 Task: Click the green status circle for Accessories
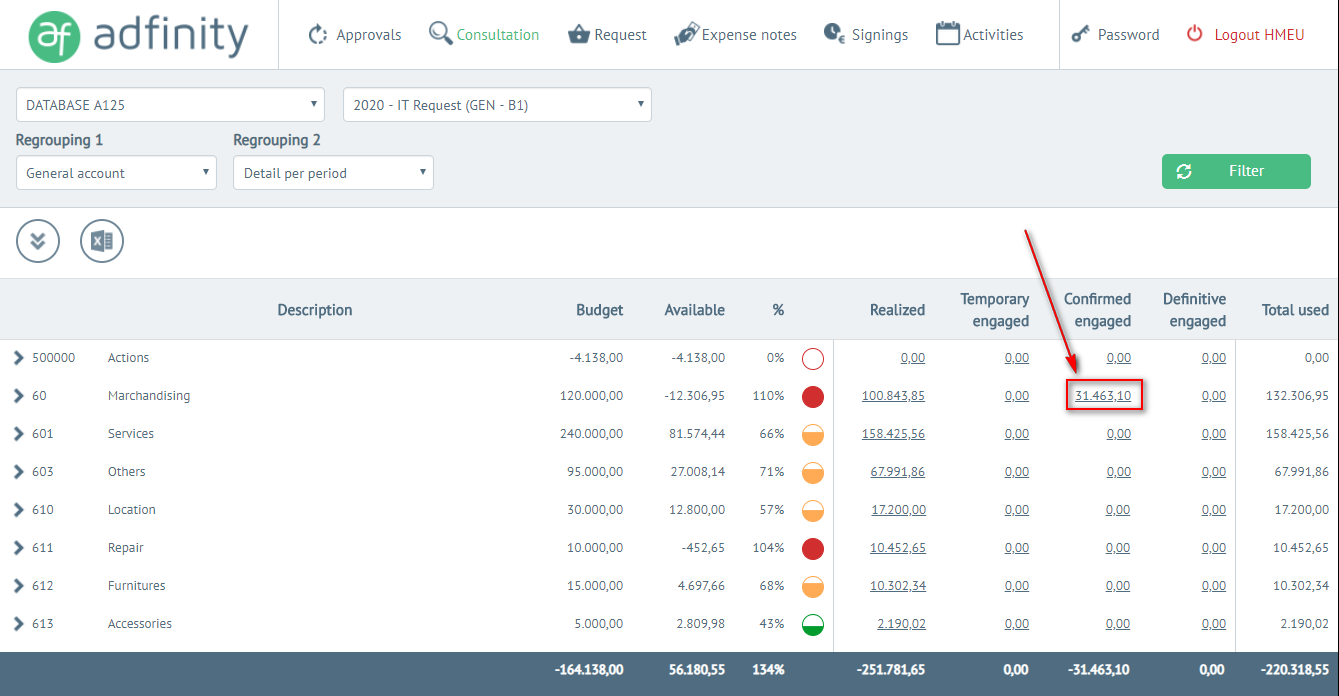[x=813, y=624]
